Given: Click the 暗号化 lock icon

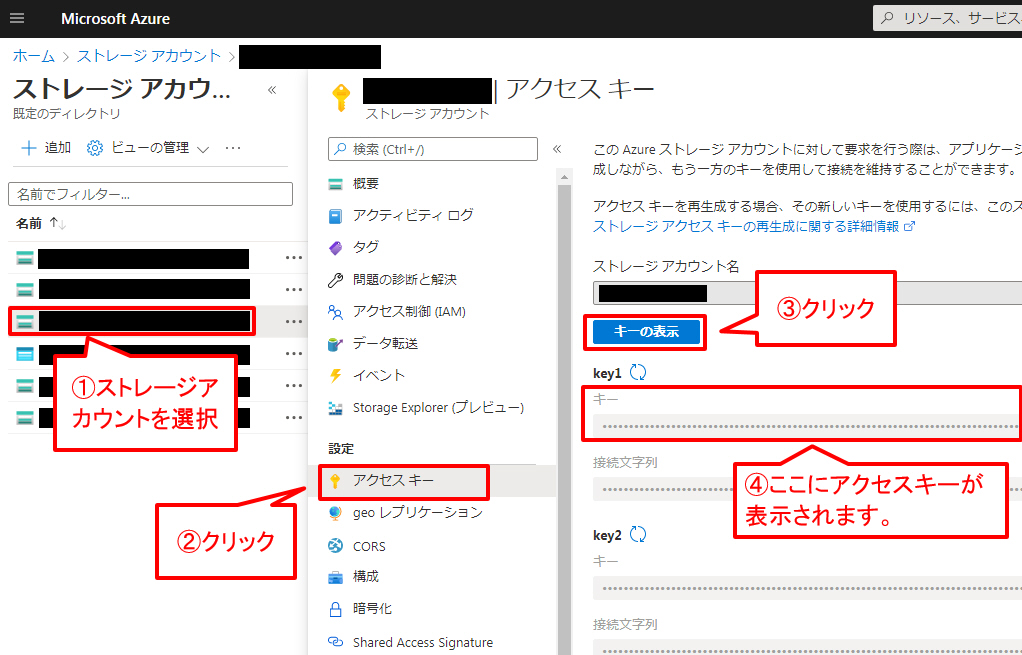Looking at the screenshot, I should (336, 609).
